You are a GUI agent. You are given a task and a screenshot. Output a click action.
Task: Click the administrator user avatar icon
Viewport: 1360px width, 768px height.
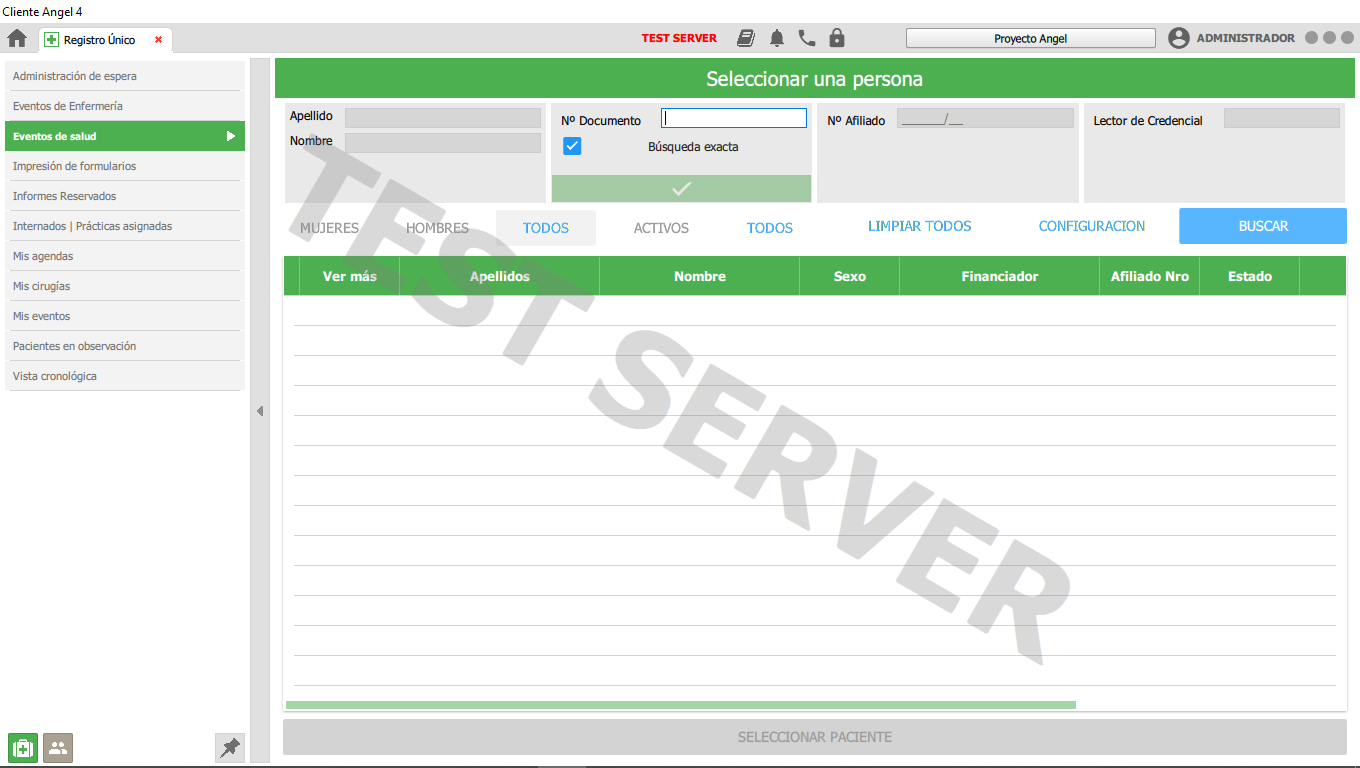(x=1179, y=39)
